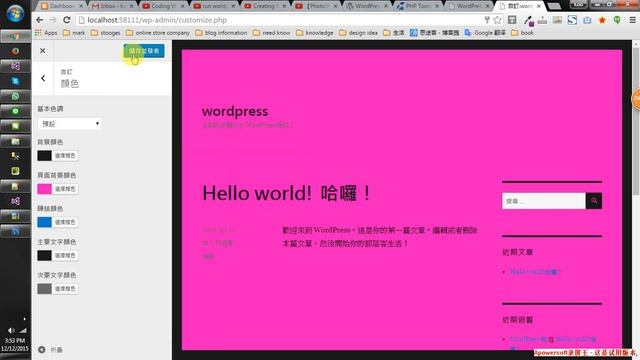The width and height of the screenshot is (640, 360).
Task: Open the 'need know' bookmarks folder
Action: click(271, 33)
